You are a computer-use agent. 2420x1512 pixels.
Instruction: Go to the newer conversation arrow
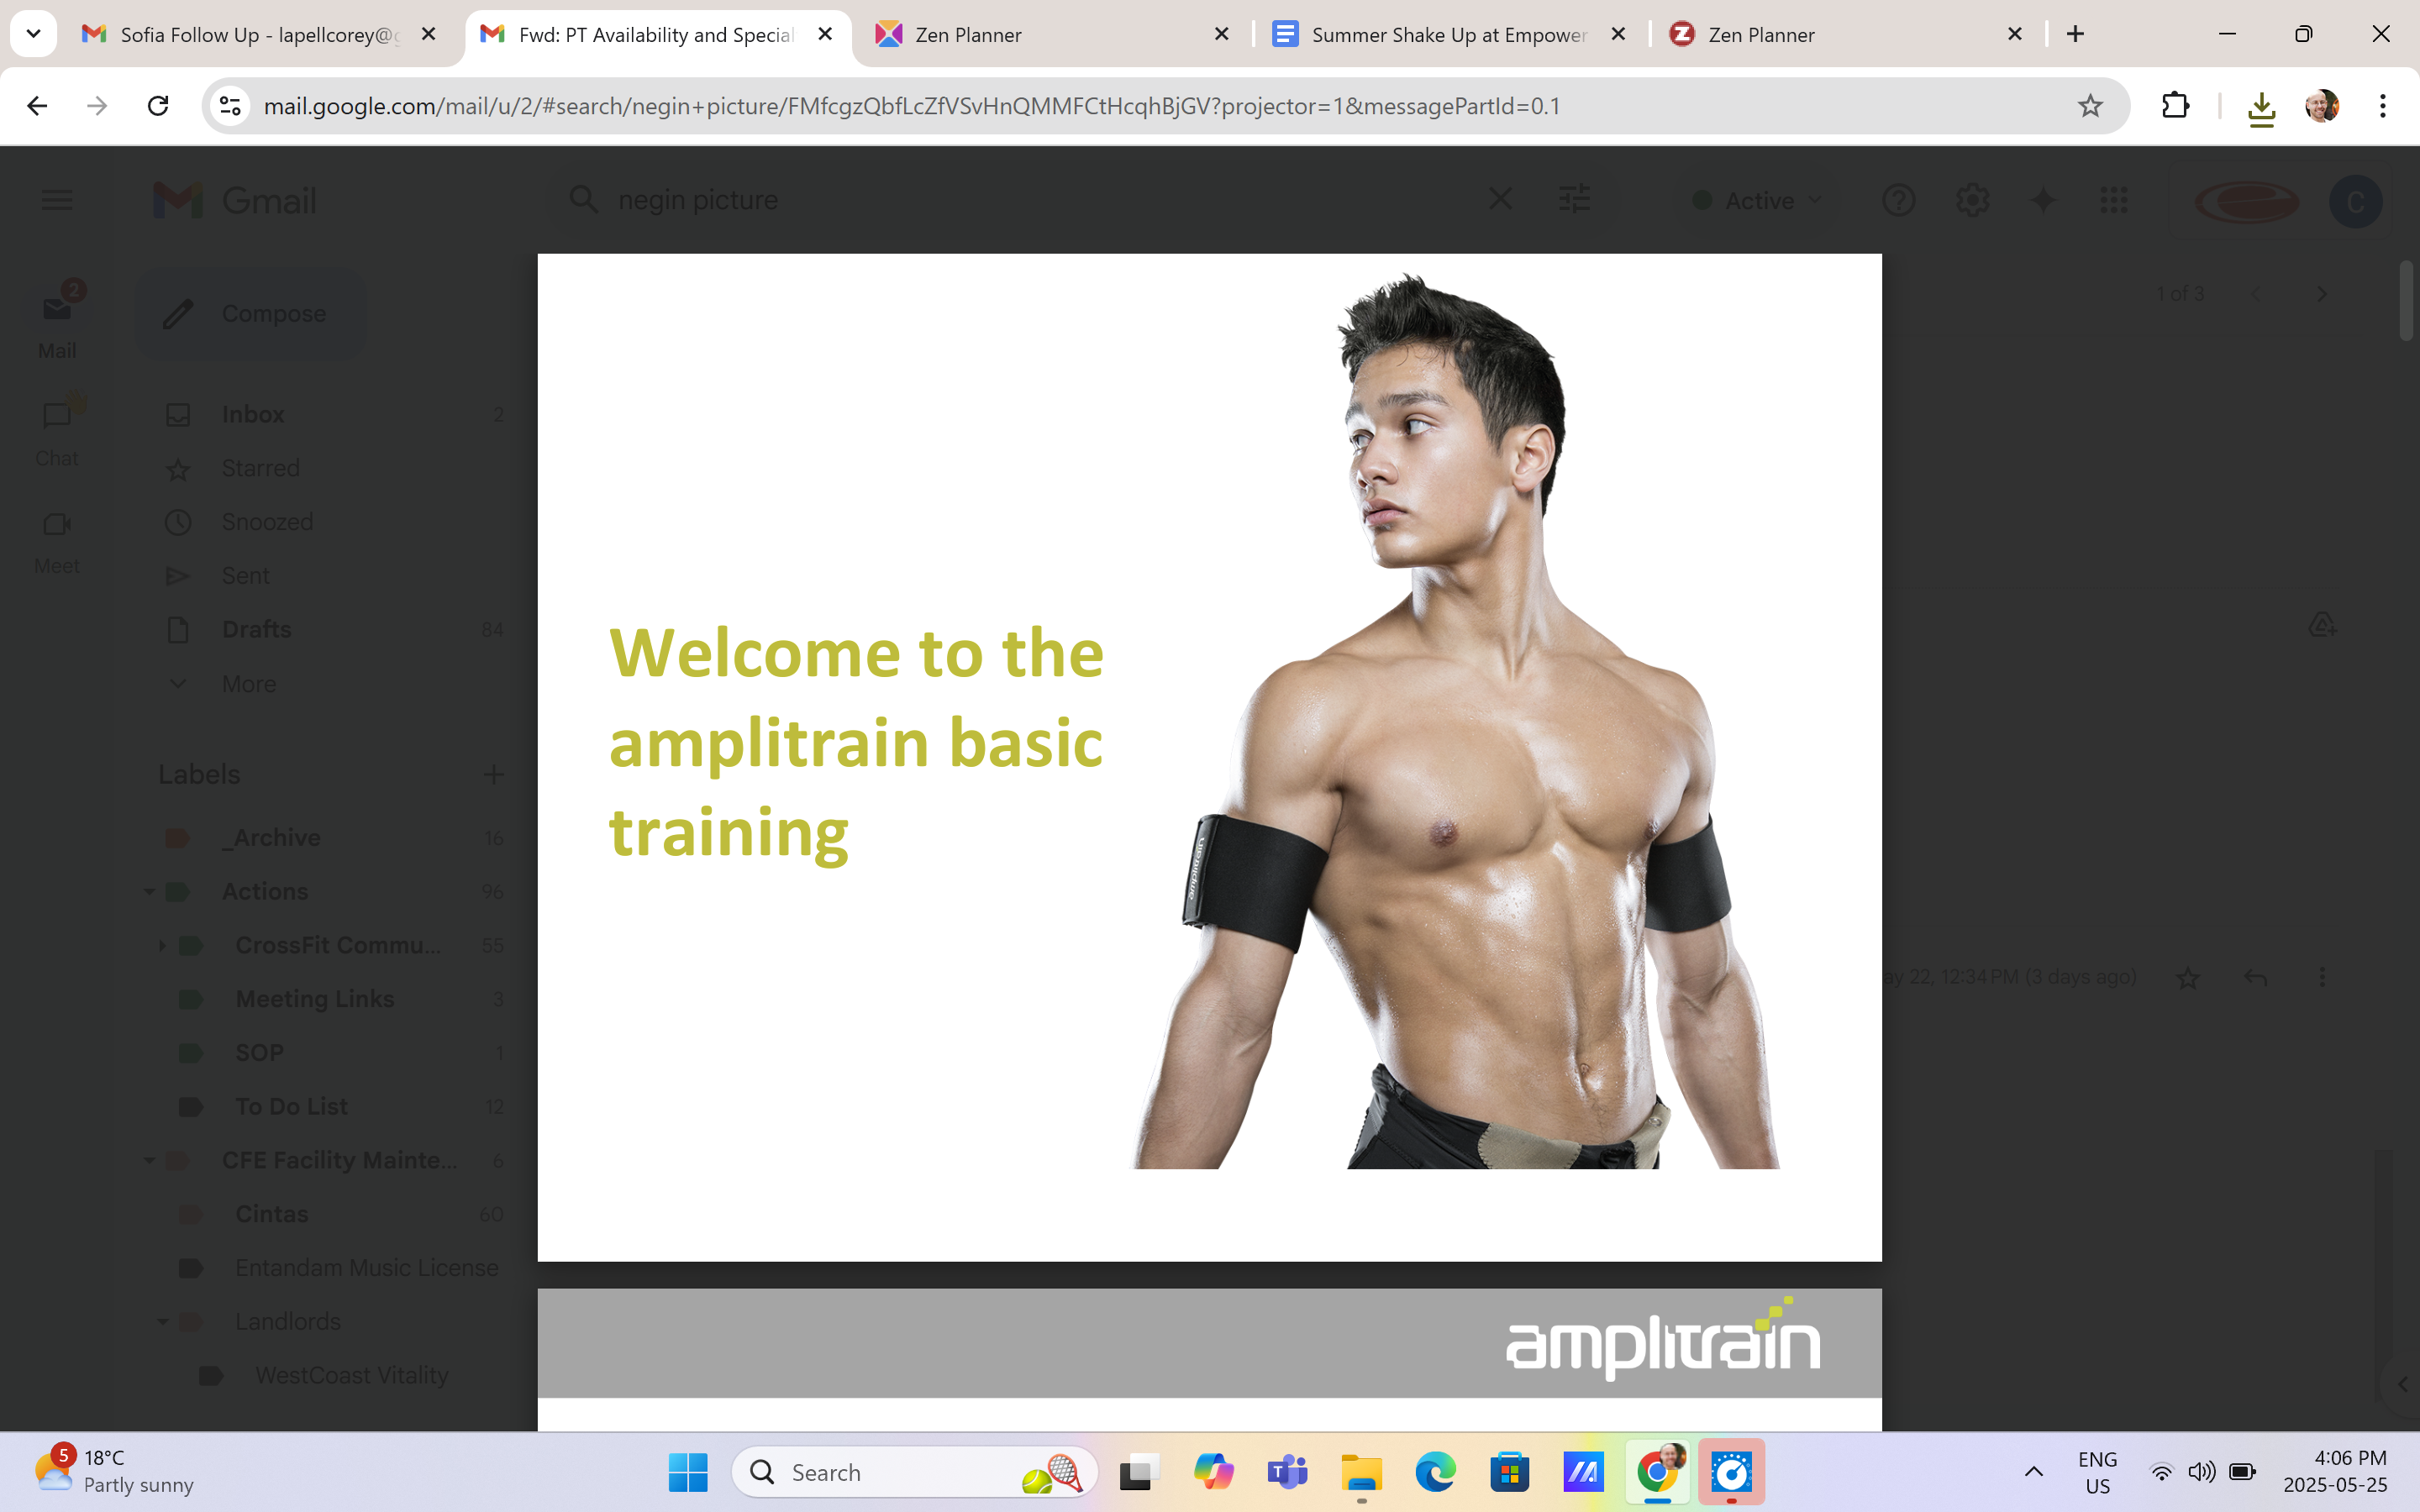[2255, 294]
